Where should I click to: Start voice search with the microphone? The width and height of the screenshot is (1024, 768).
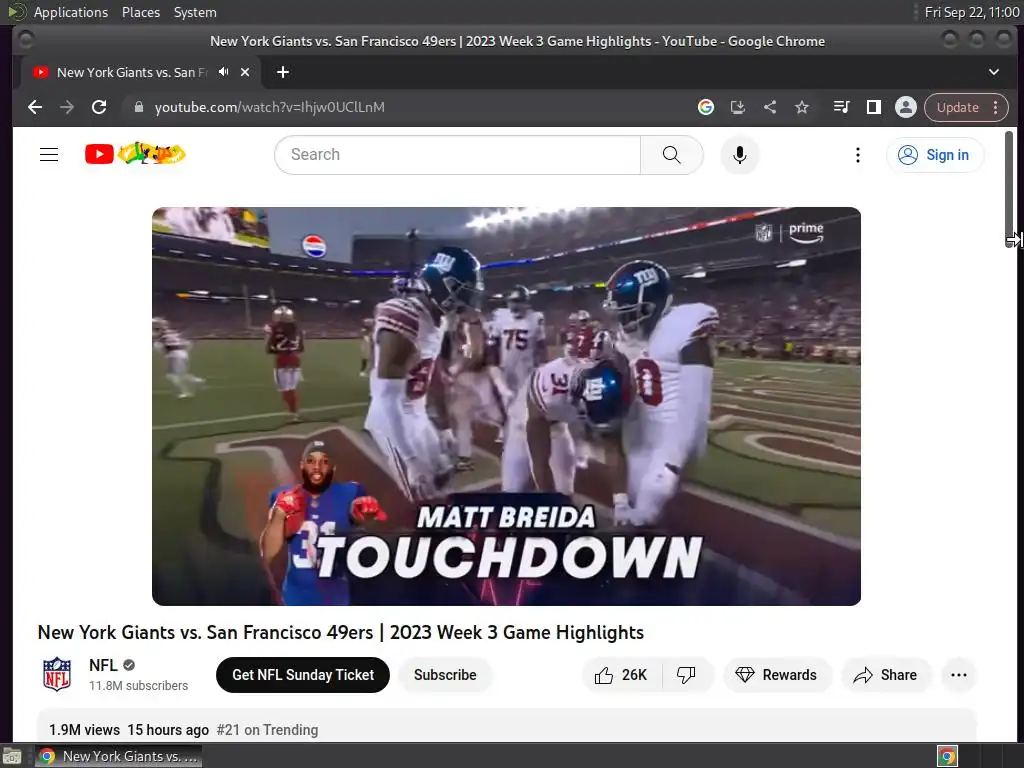[739, 155]
